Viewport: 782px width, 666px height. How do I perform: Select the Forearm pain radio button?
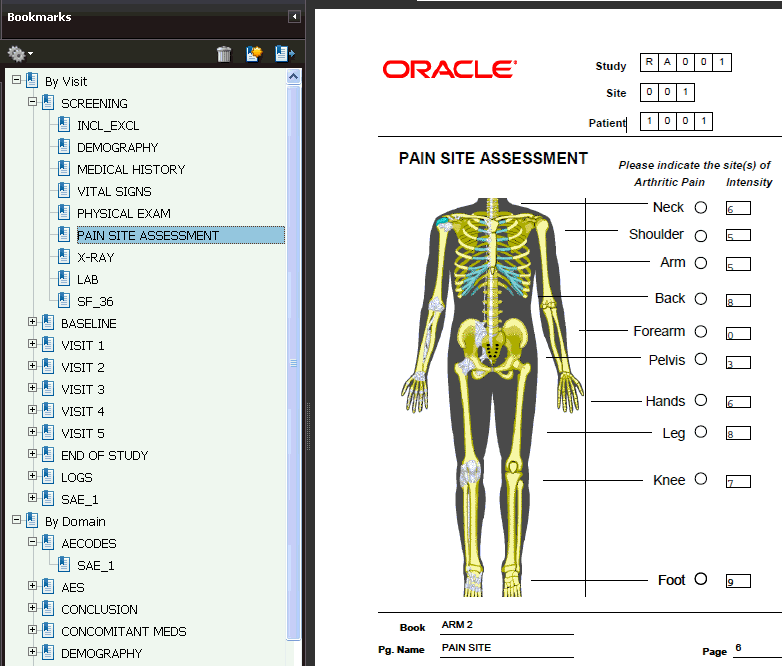701,331
